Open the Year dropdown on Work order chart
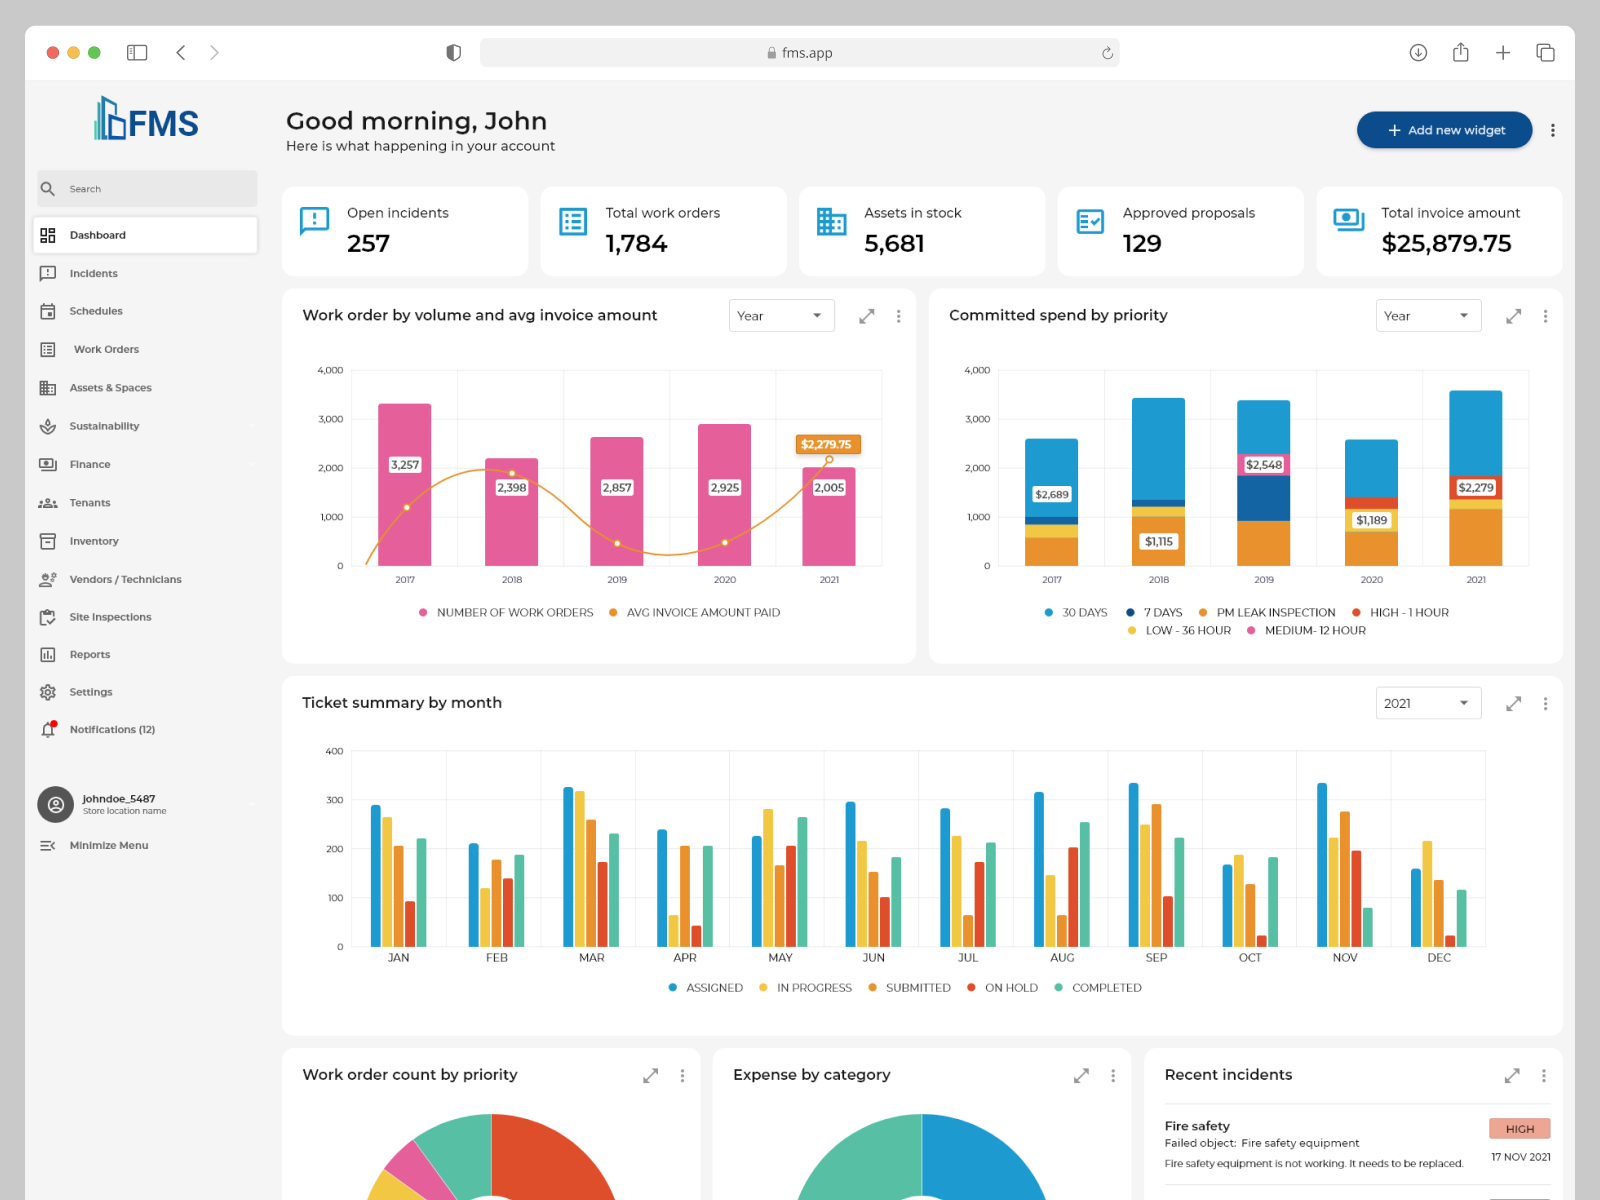The image size is (1600, 1200). click(781, 315)
